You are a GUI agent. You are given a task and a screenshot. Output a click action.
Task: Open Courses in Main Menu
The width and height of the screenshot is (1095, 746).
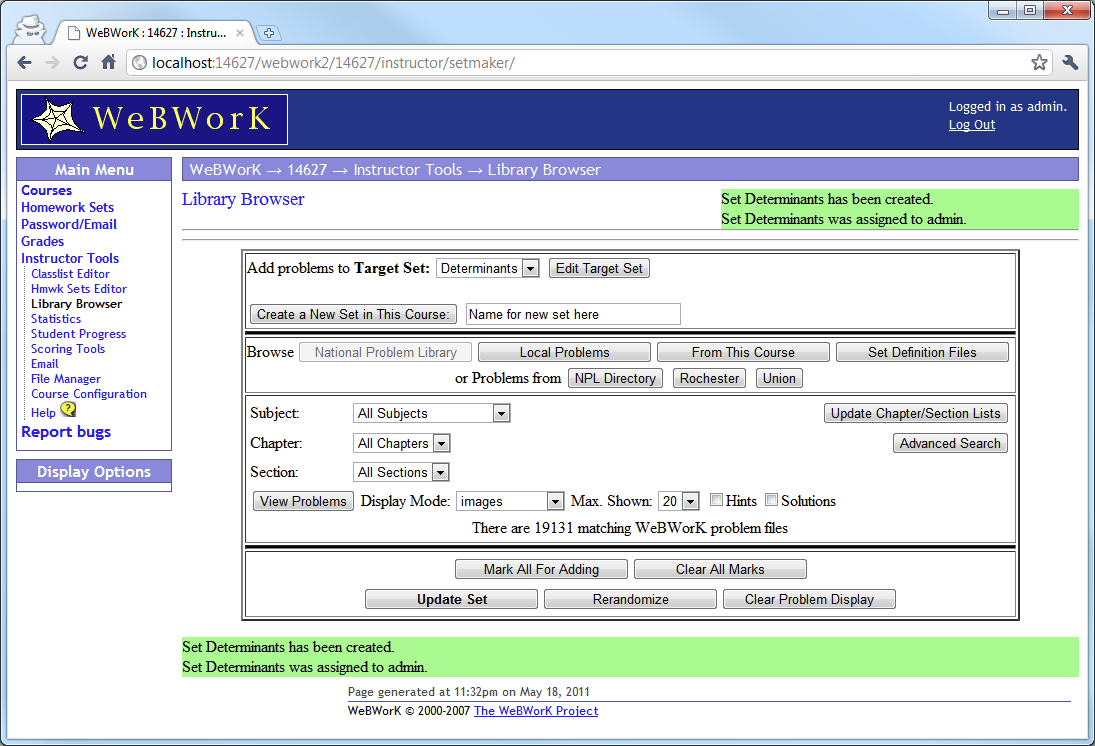(47, 190)
